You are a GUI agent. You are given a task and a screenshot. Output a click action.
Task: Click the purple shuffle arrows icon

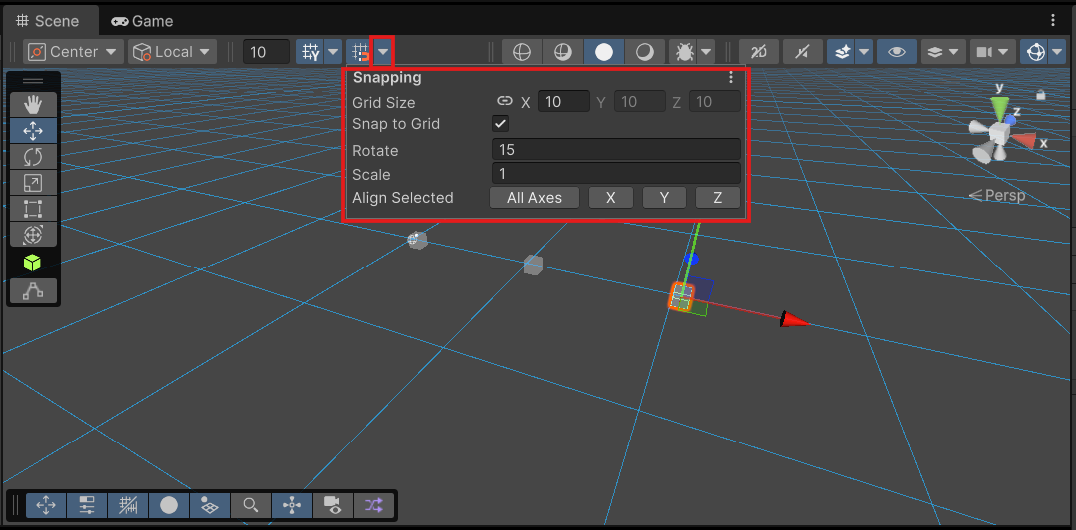click(x=373, y=506)
